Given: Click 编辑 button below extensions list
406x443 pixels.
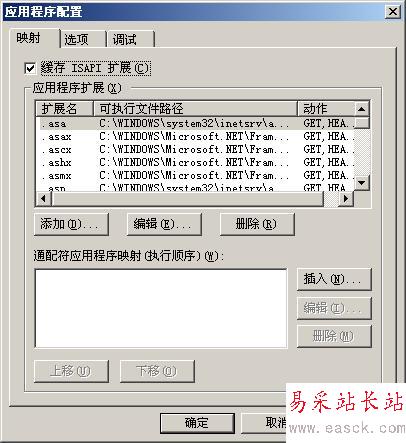Looking at the screenshot, I should (x=164, y=224).
